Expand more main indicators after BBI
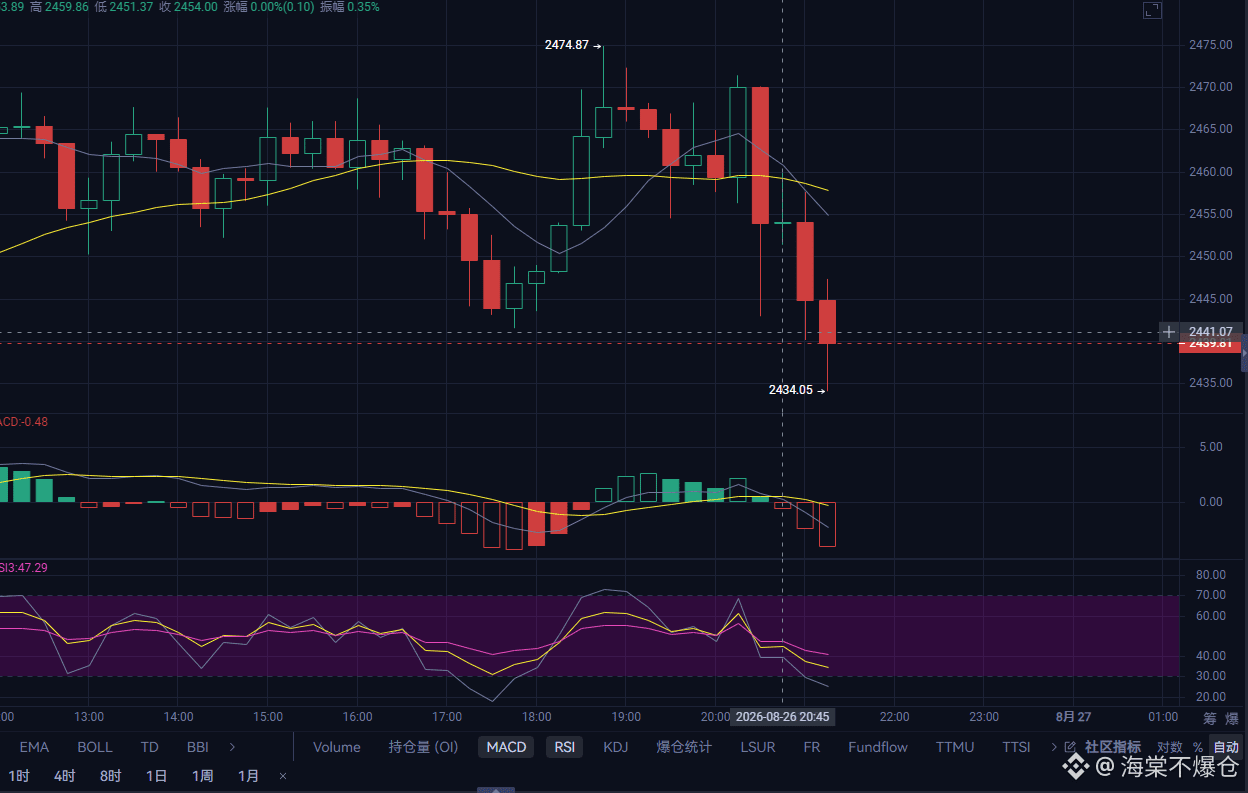The image size is (1248, 793). point(233,747)
